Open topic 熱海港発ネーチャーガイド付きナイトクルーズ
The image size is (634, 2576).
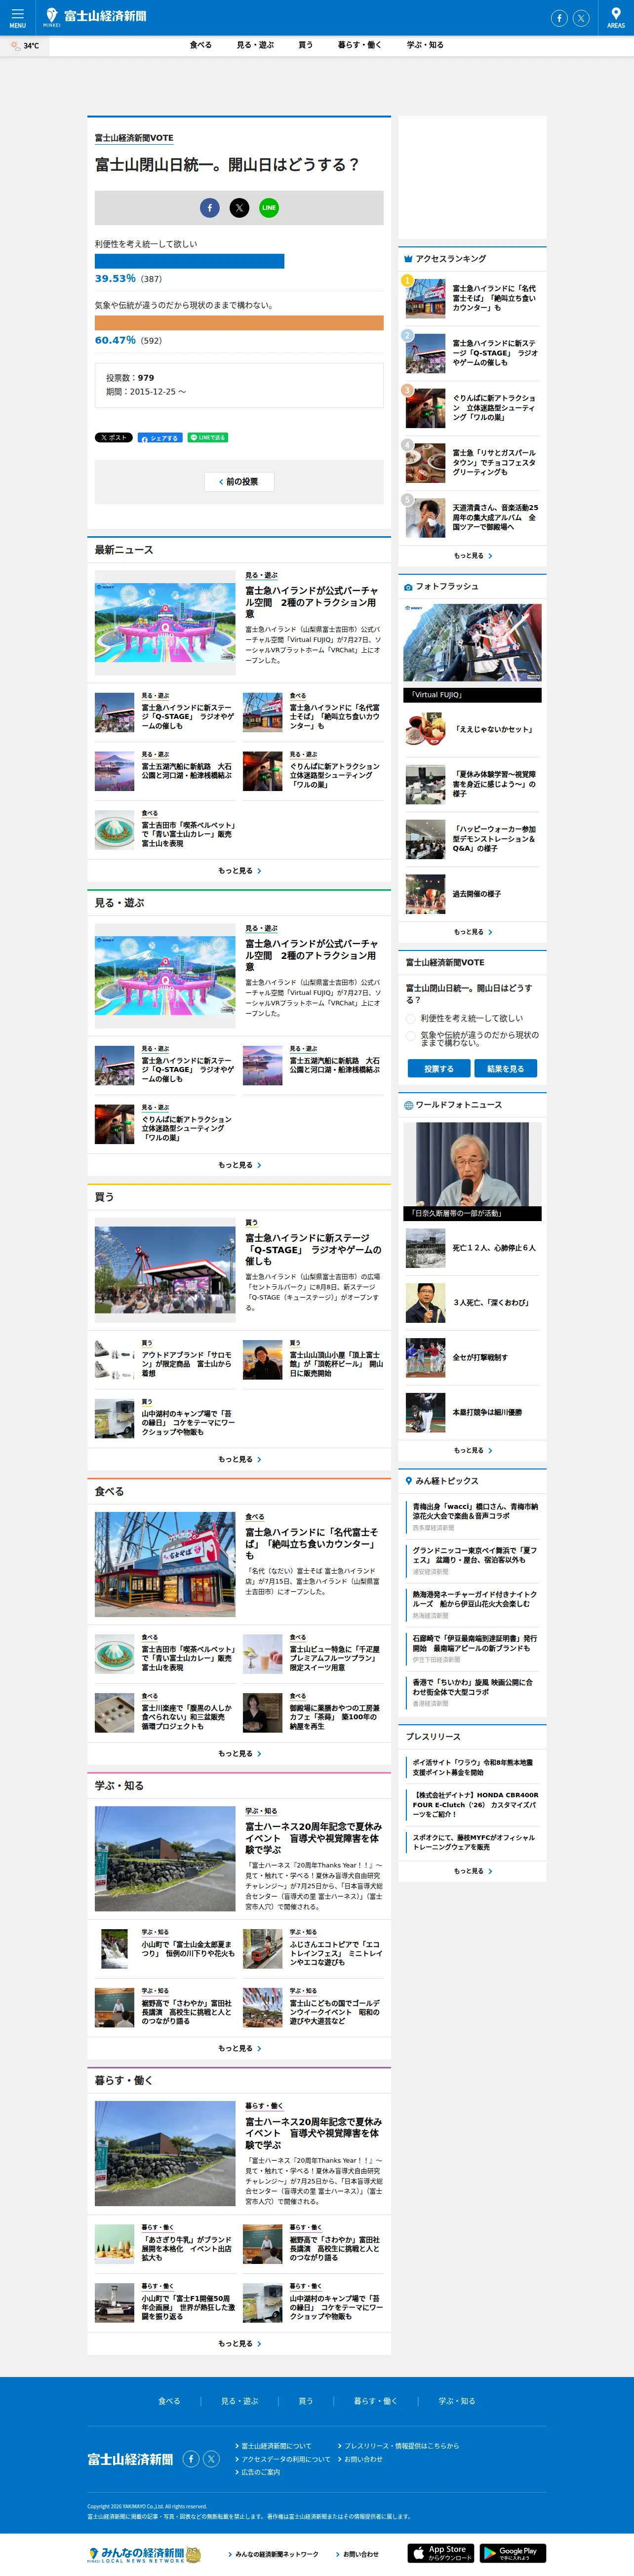coord(475,1598)
